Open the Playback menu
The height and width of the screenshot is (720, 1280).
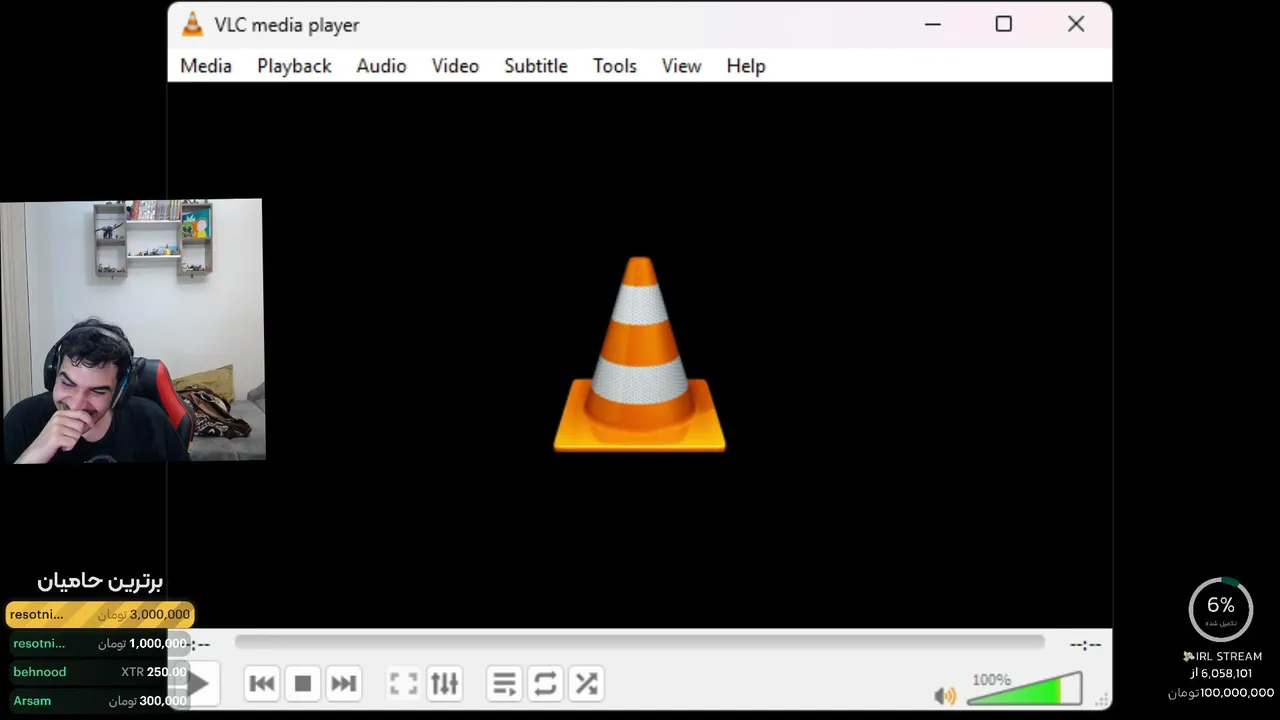(x=294, y=66)
